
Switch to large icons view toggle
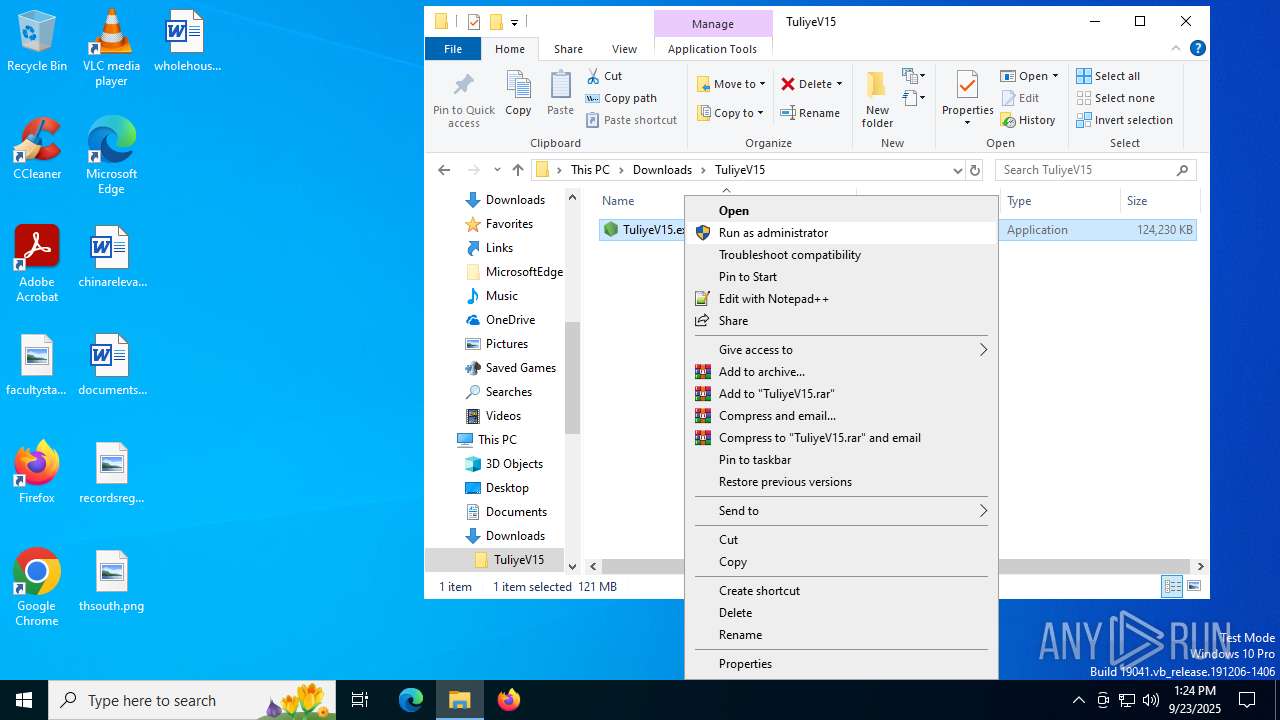[1194, 587]
